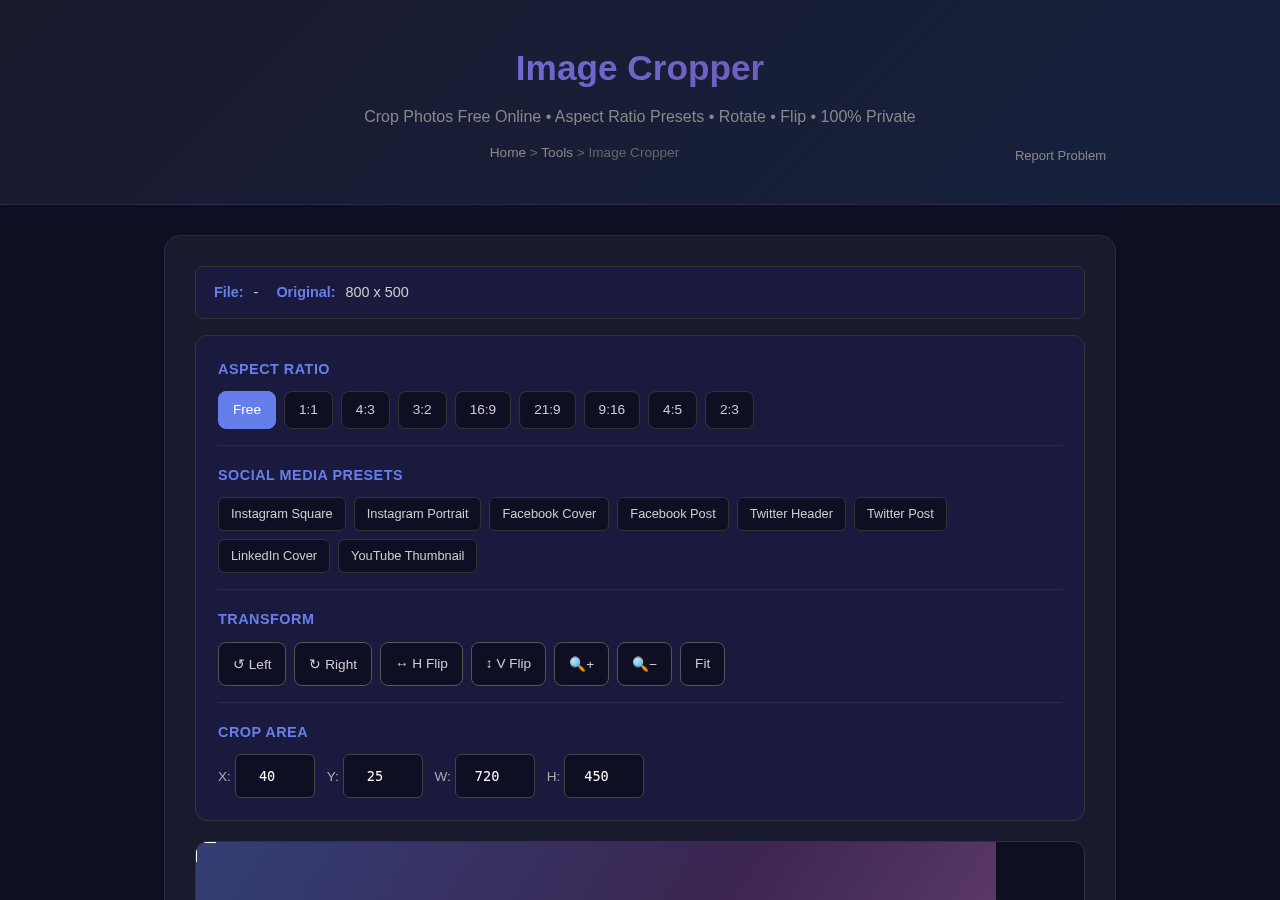Apply the YouTube Thumbnail preset
This screenshot has height=900, width=1280.
(x=407, y=556)
